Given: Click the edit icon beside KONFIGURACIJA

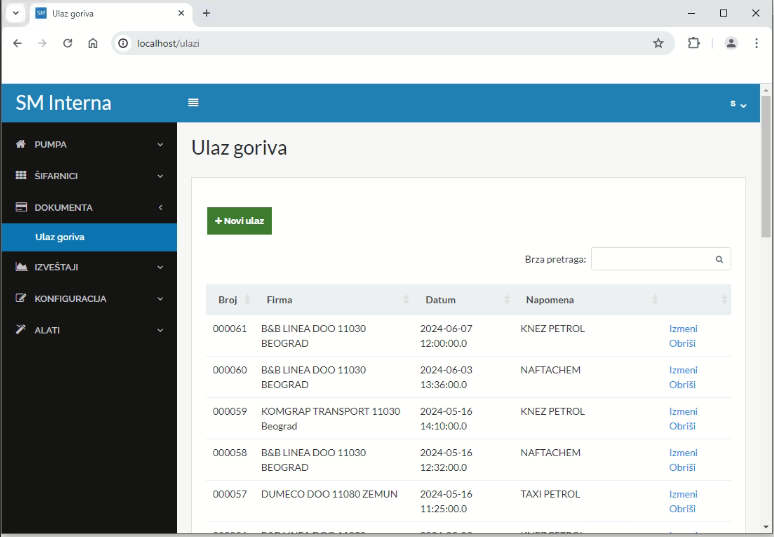Looking at the screenshot, I should pos(21,298).
